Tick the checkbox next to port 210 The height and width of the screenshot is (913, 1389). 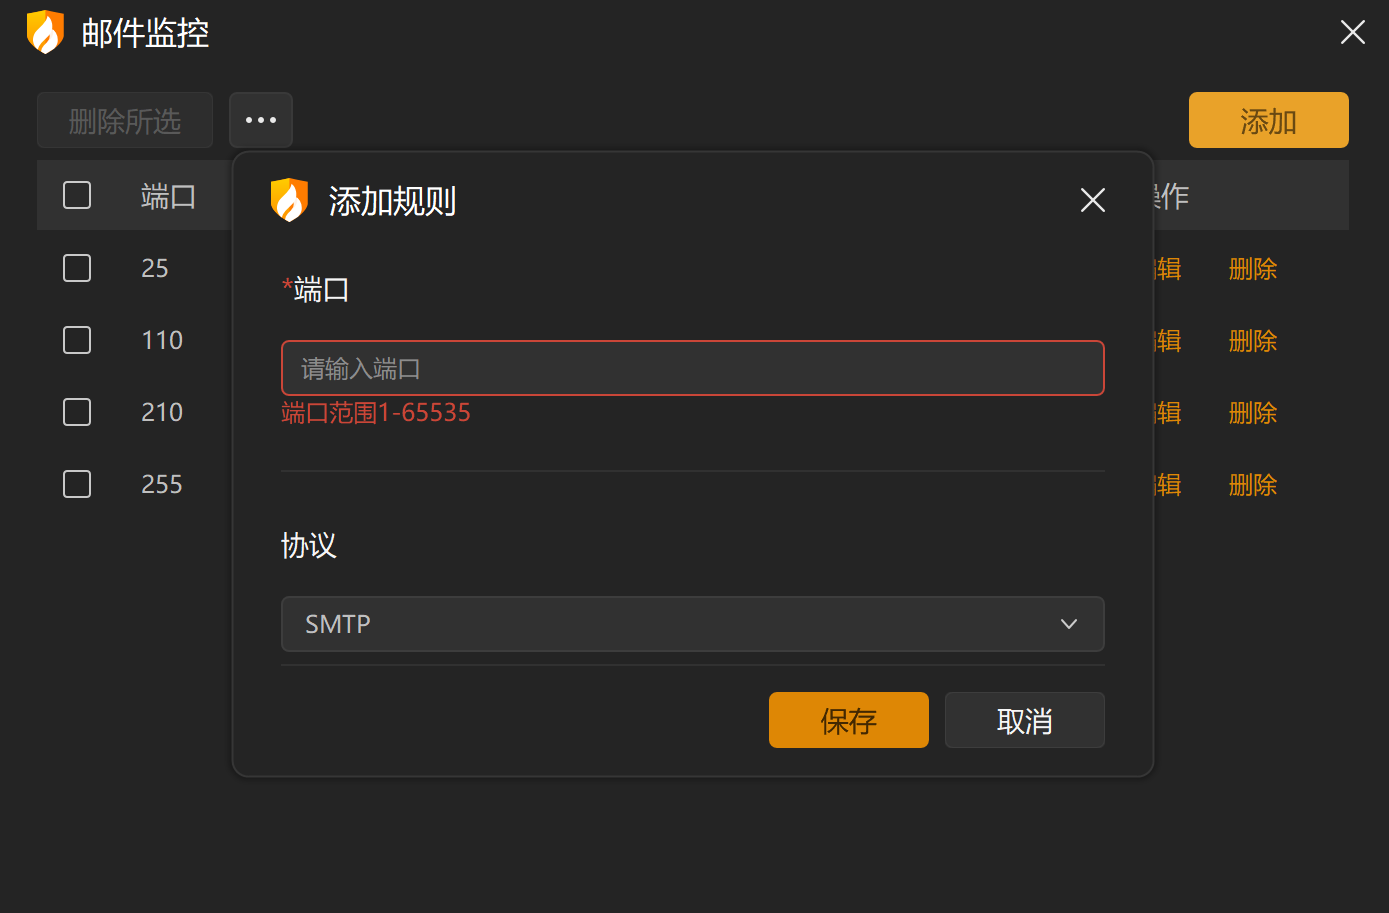pos(77,412)
